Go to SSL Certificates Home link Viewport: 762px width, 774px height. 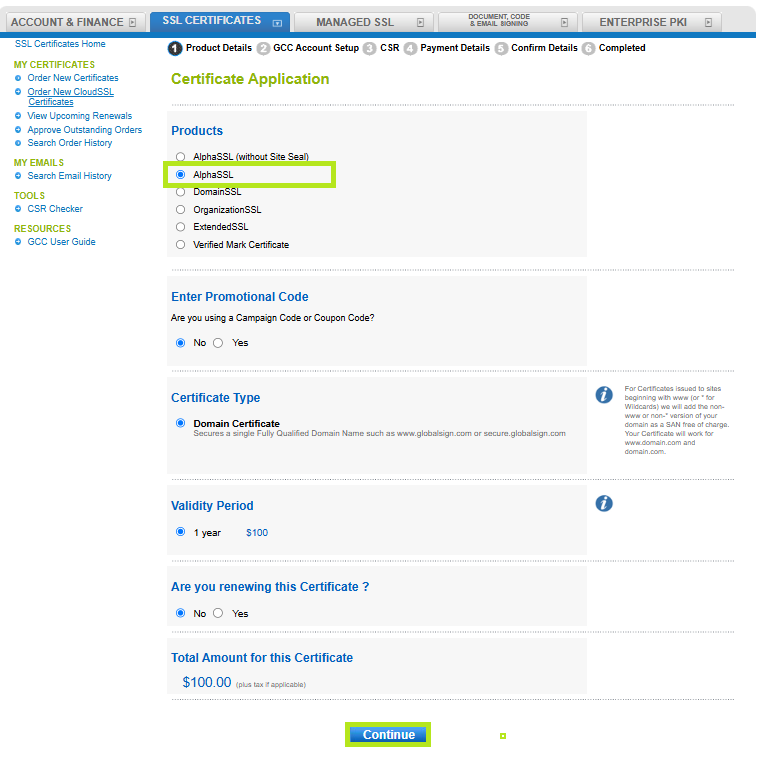[x=60, y=44]
